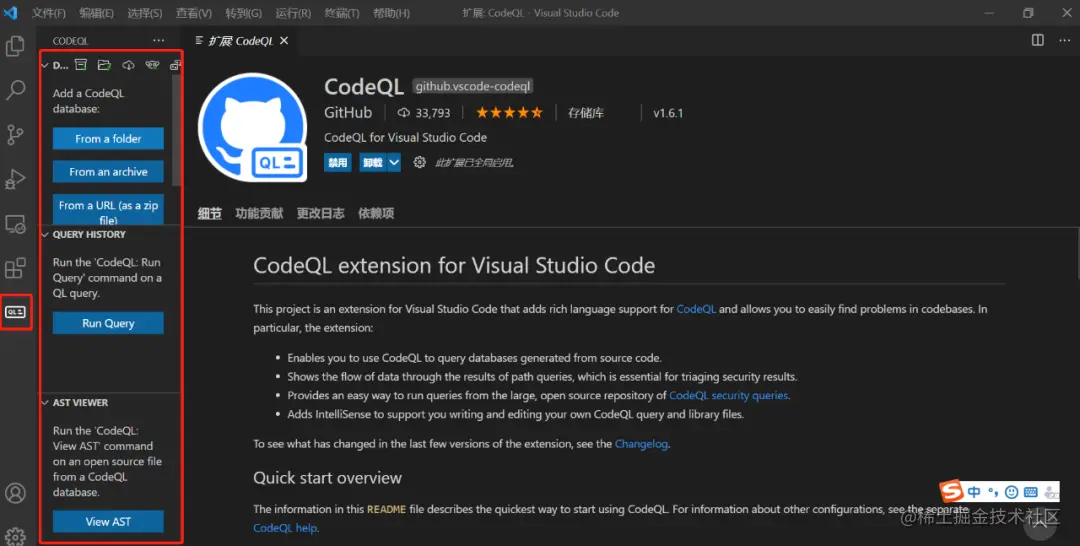Screen dimensions: 1080x546
Task: Switch to the 更改日志 tab
Action: coord(320,213)
